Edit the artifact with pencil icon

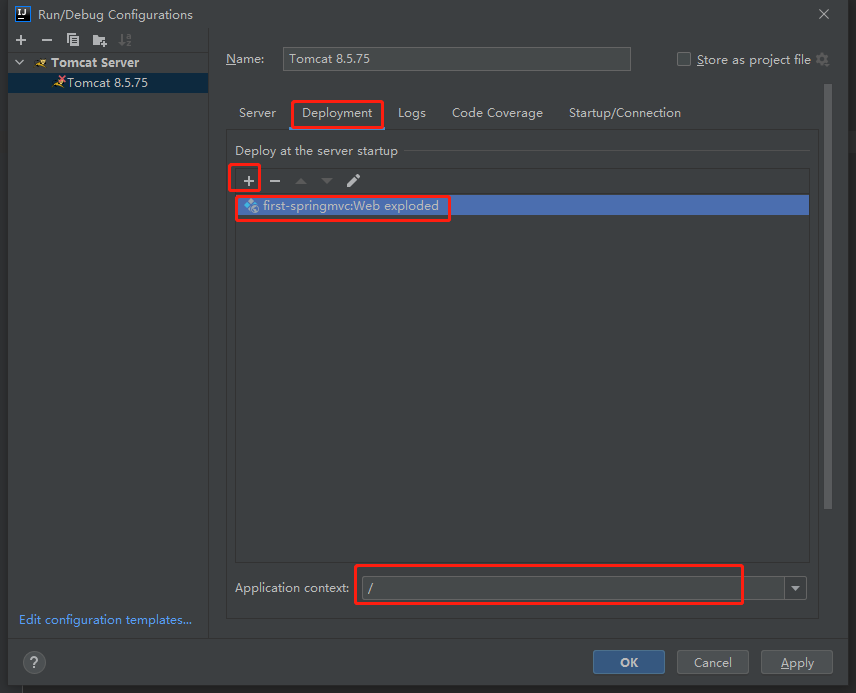click(353, 181)
